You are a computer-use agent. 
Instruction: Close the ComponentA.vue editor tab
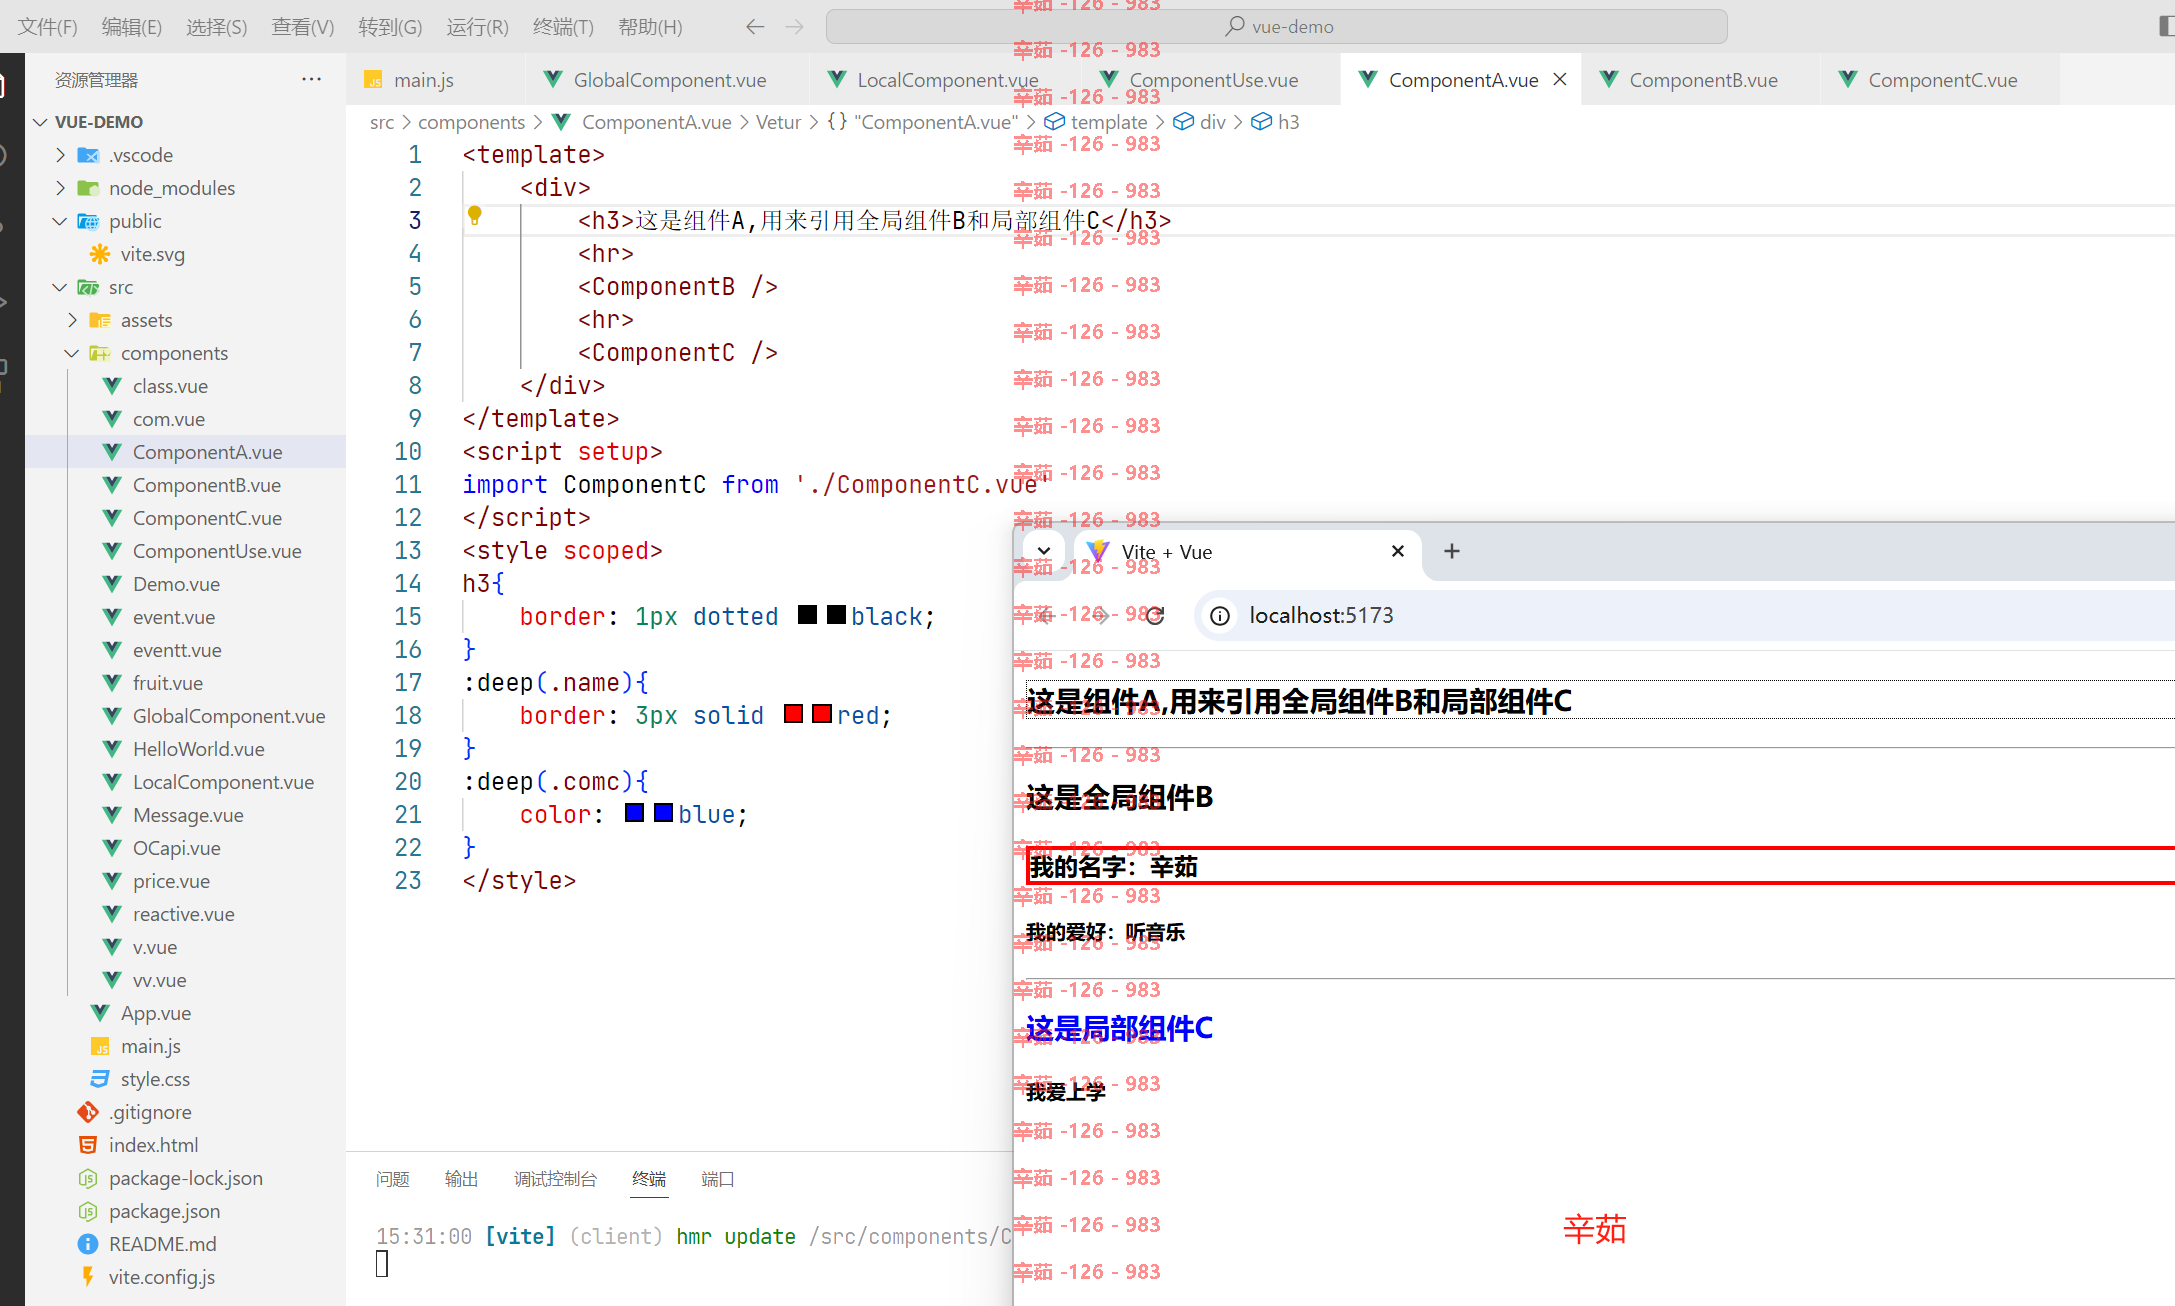click(x=1560, y=79)
